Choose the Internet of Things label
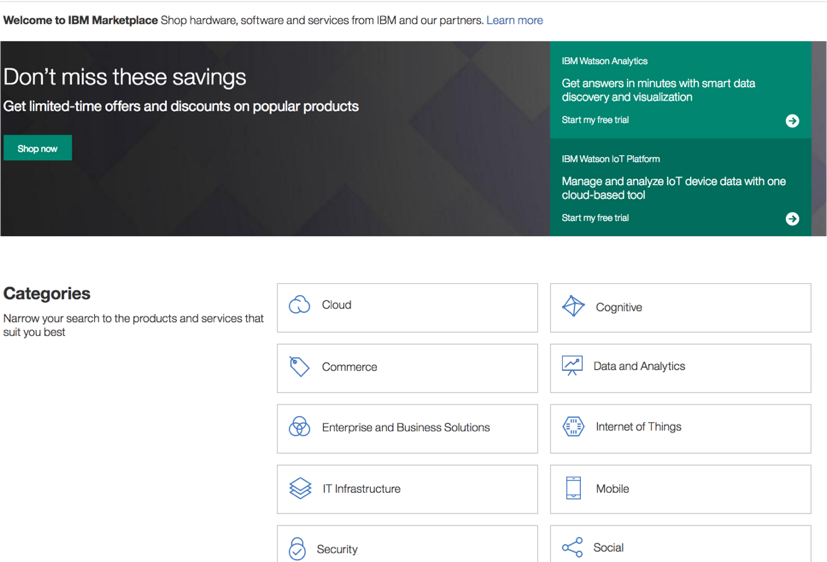The height and width of the screenshot is (562, 827). 638,427
